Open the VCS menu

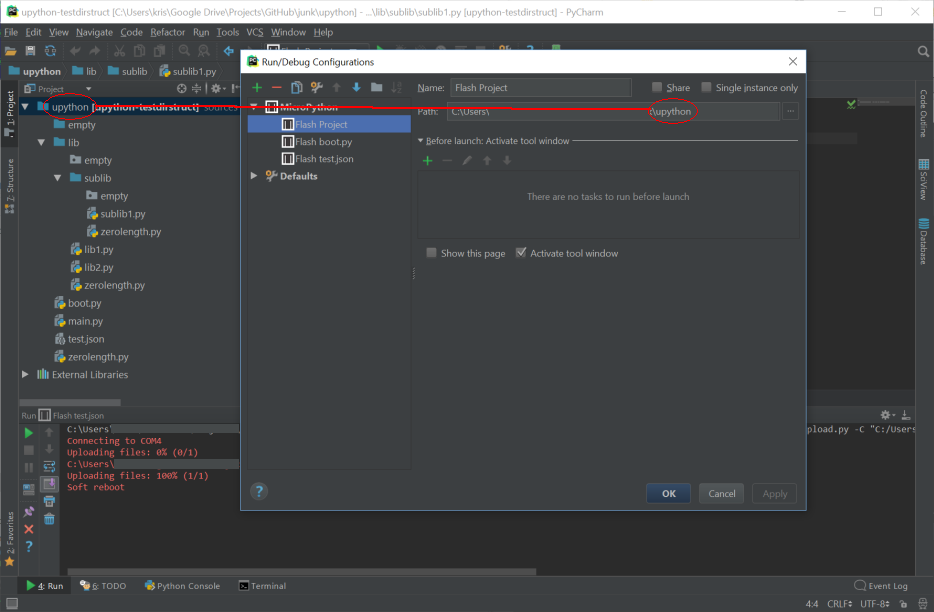coord(254,32)
